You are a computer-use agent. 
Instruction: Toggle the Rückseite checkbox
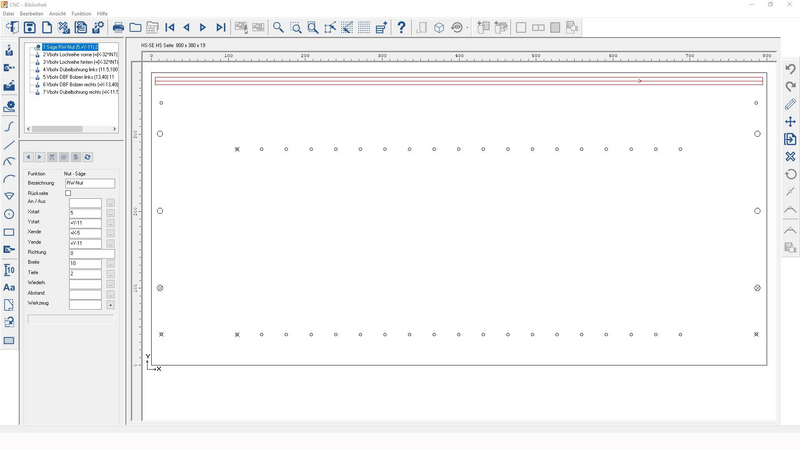tap(68, 193)
